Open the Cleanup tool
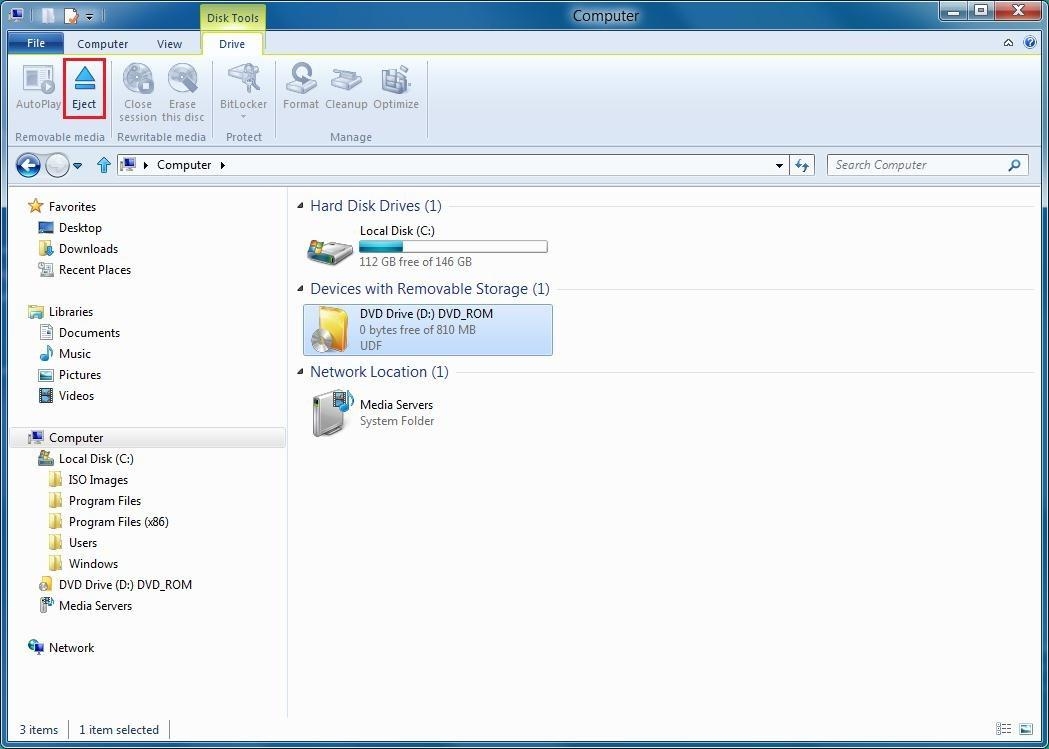 [x=346, y=87]
